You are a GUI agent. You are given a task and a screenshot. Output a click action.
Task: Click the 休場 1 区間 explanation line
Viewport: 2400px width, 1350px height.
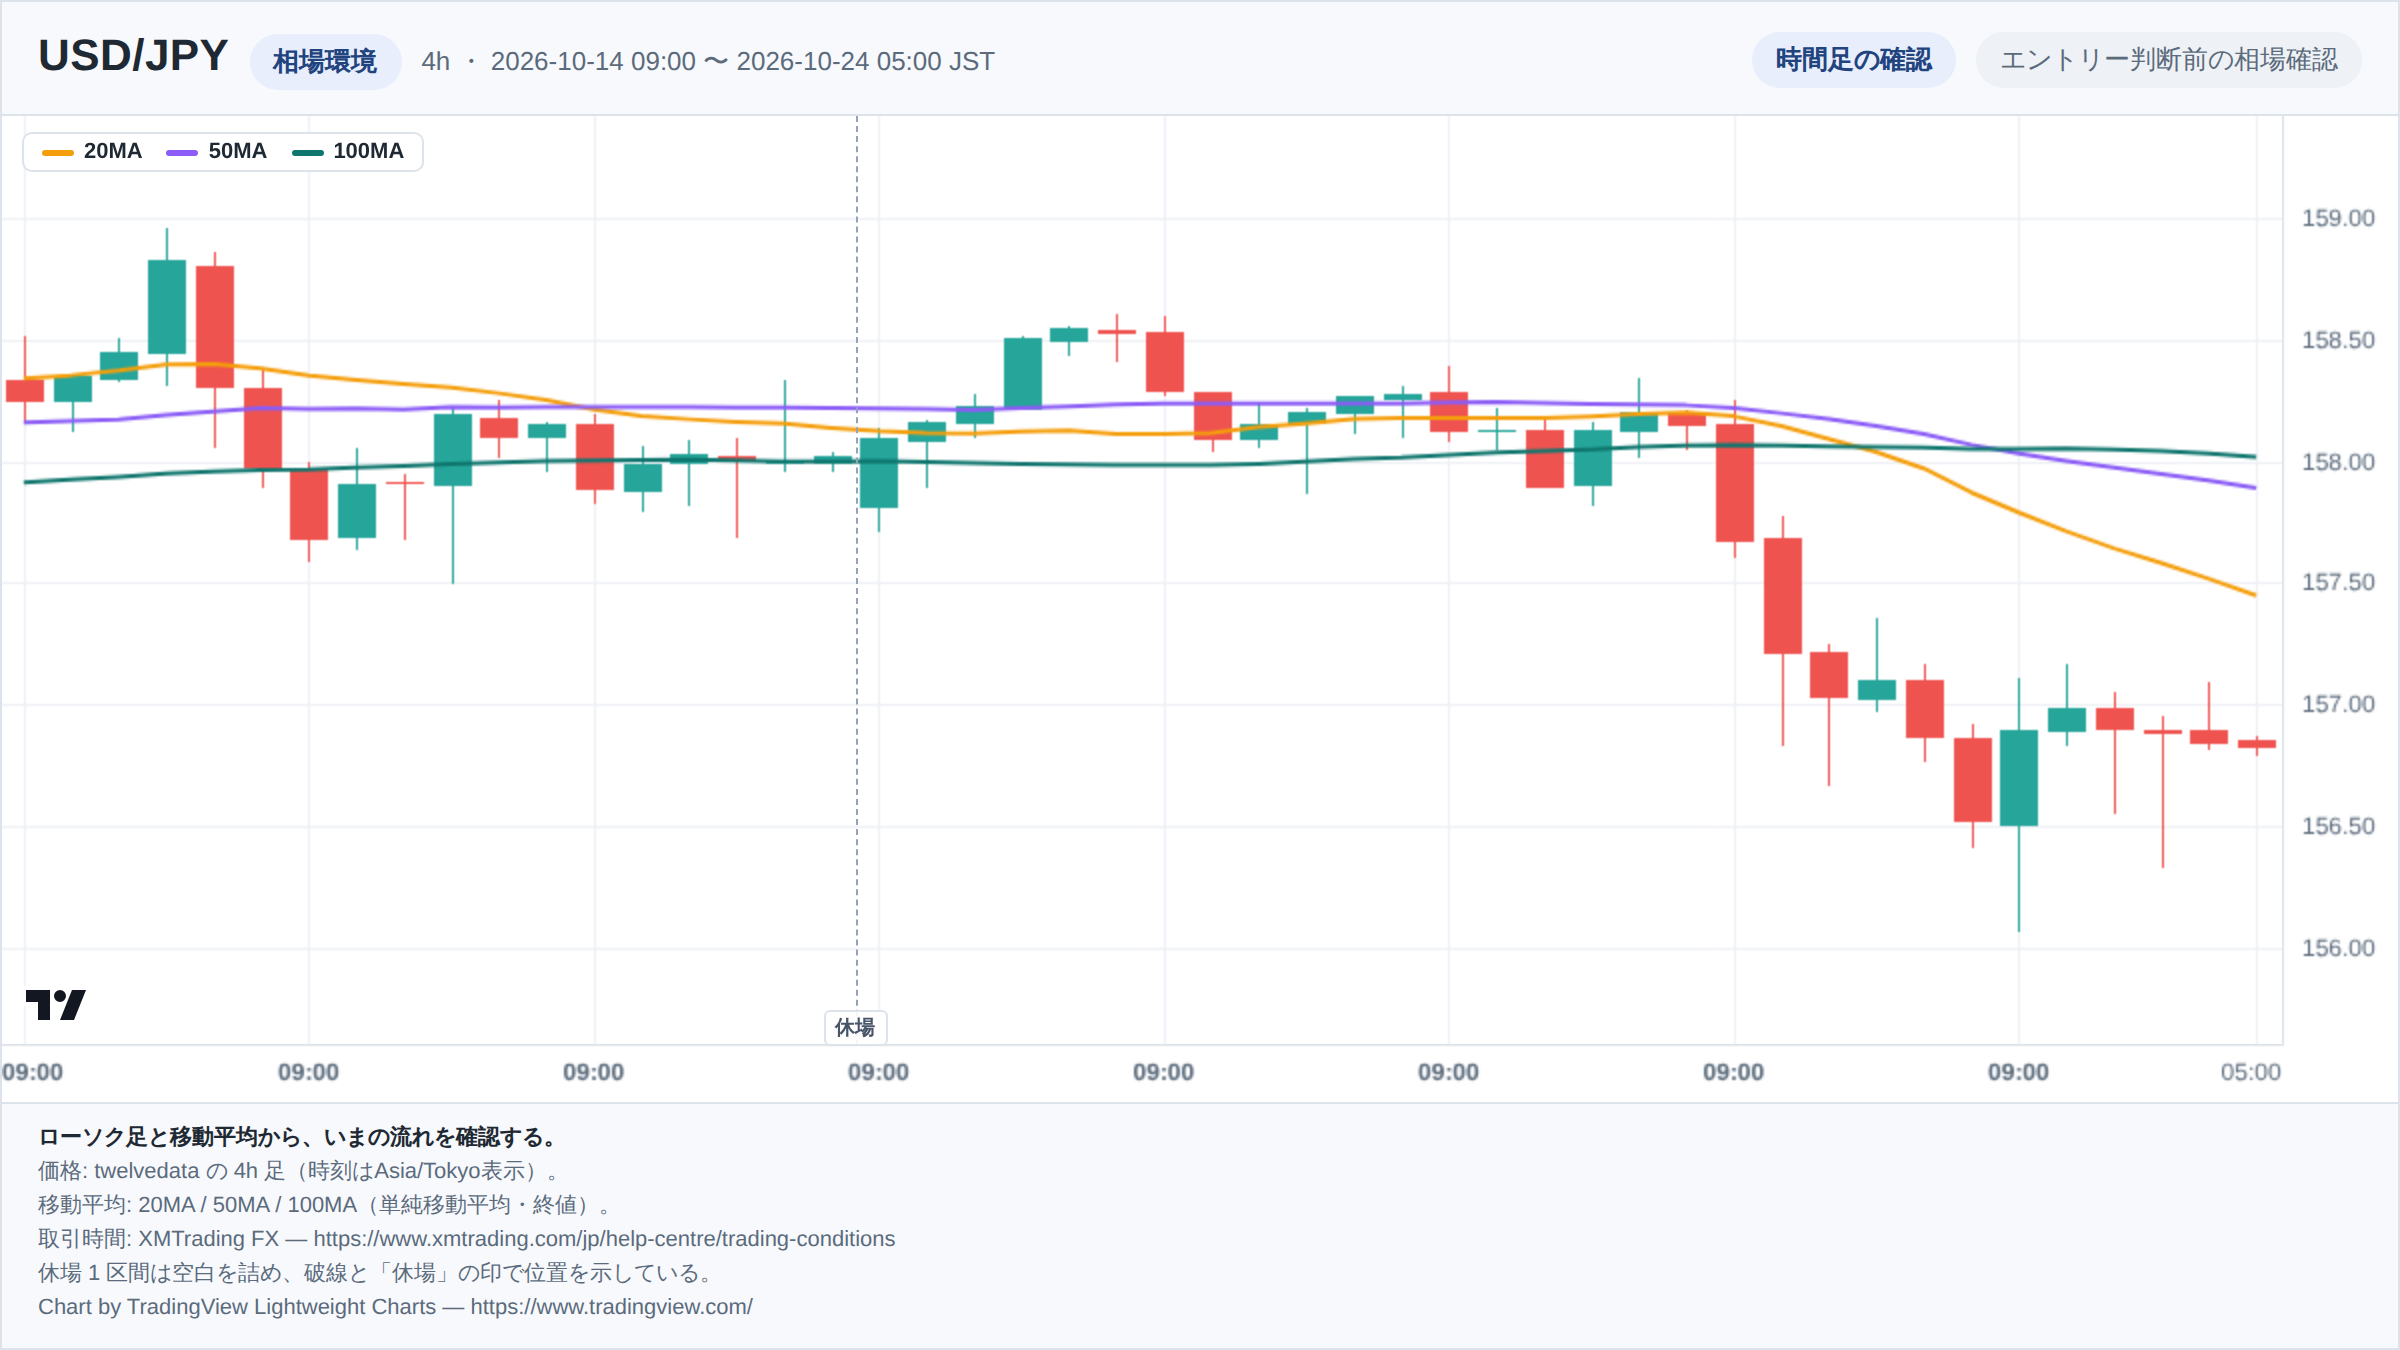(x=377, y=1272)
